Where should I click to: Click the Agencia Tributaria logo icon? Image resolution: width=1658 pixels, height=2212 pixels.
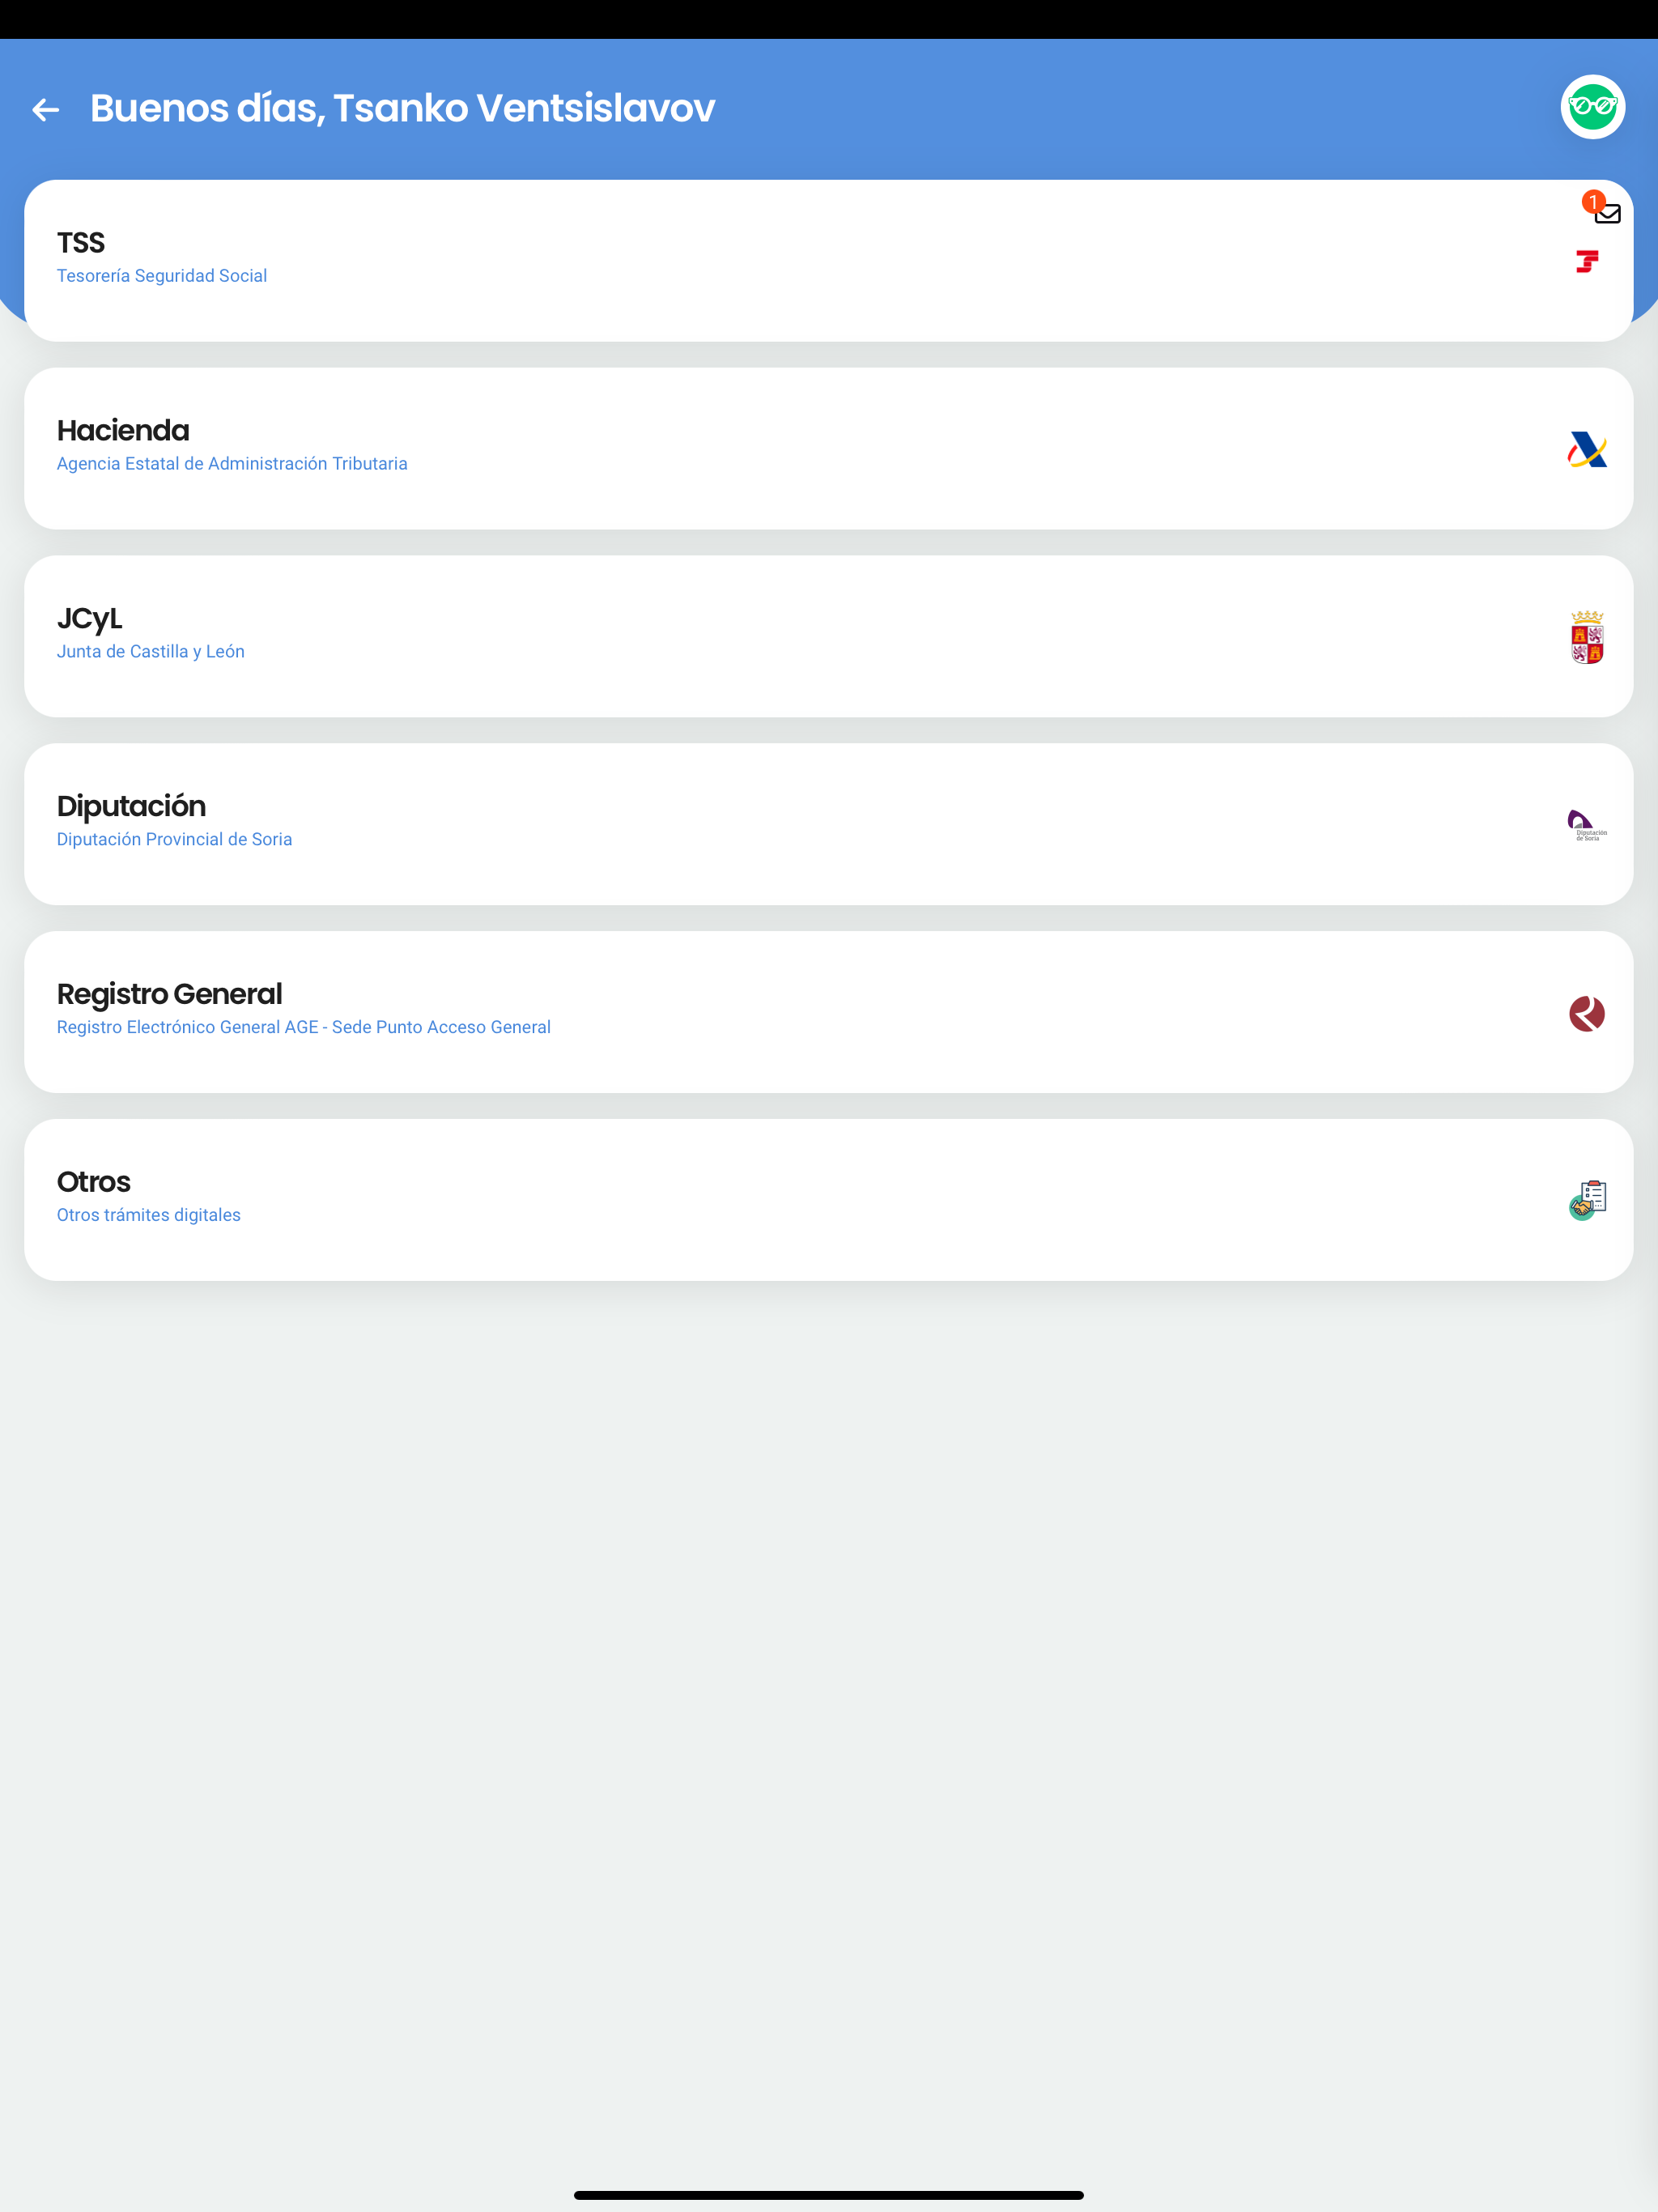click(1587, 450)
